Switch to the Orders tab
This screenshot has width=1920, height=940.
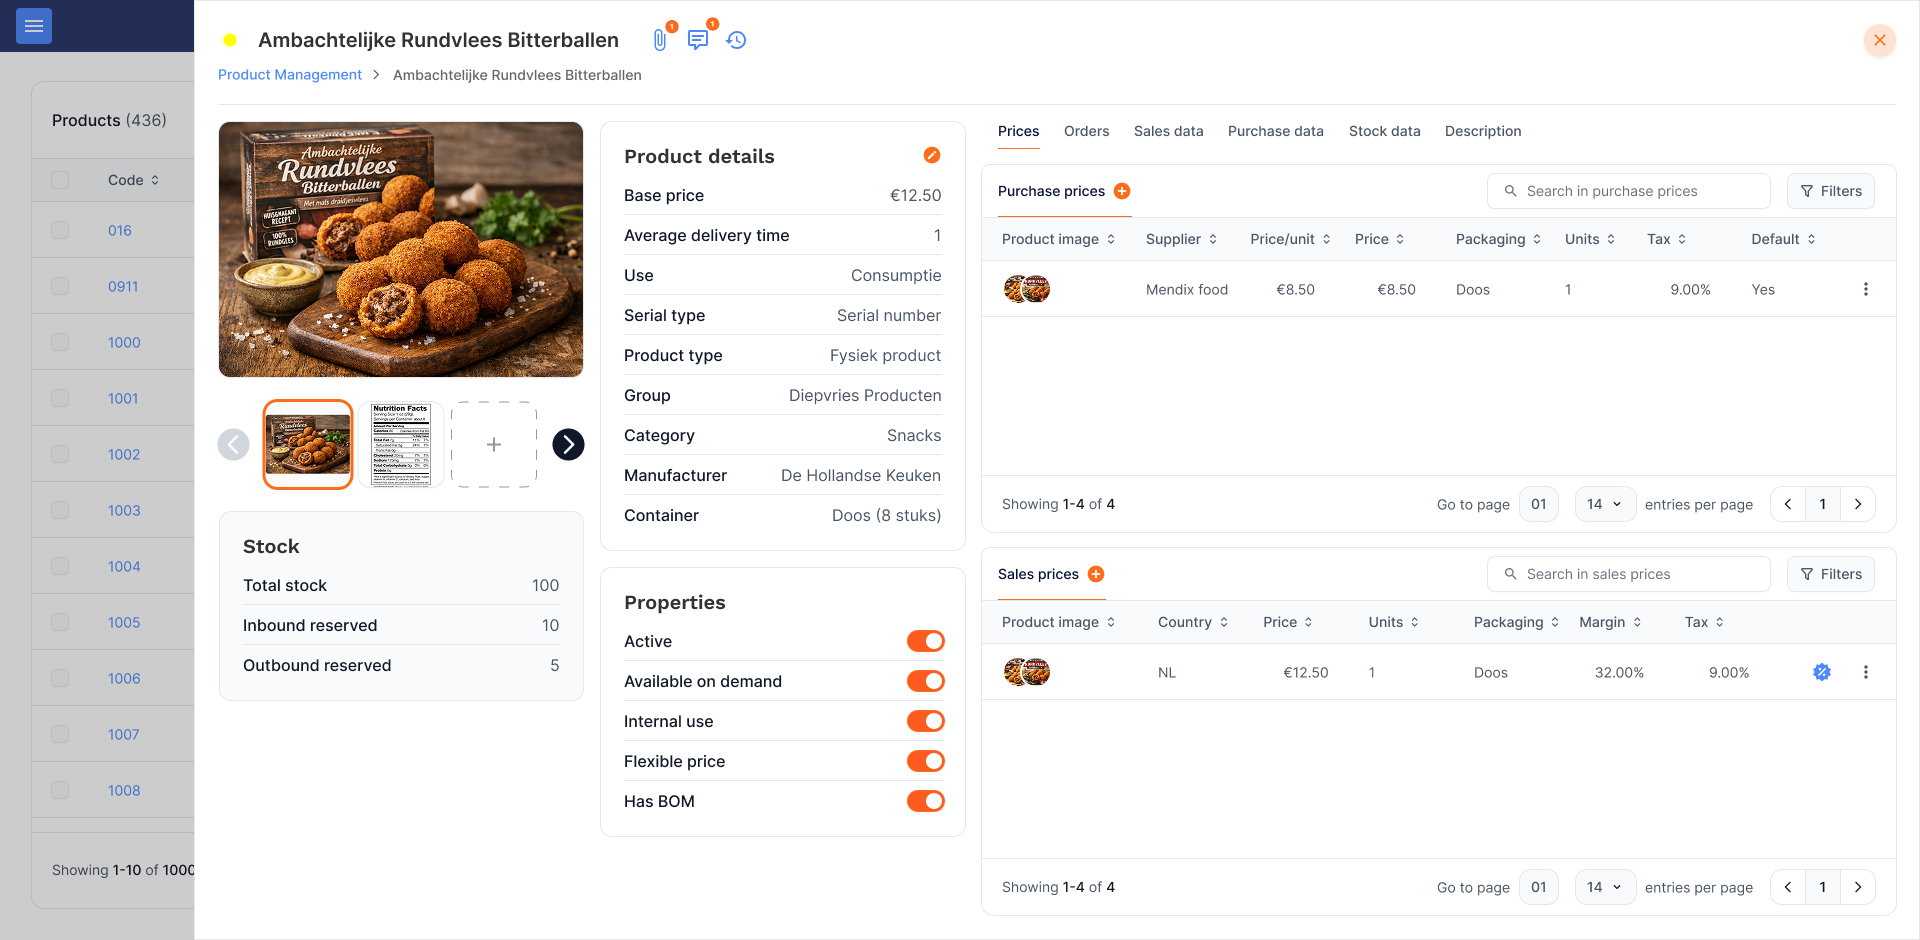(1086, 131)
